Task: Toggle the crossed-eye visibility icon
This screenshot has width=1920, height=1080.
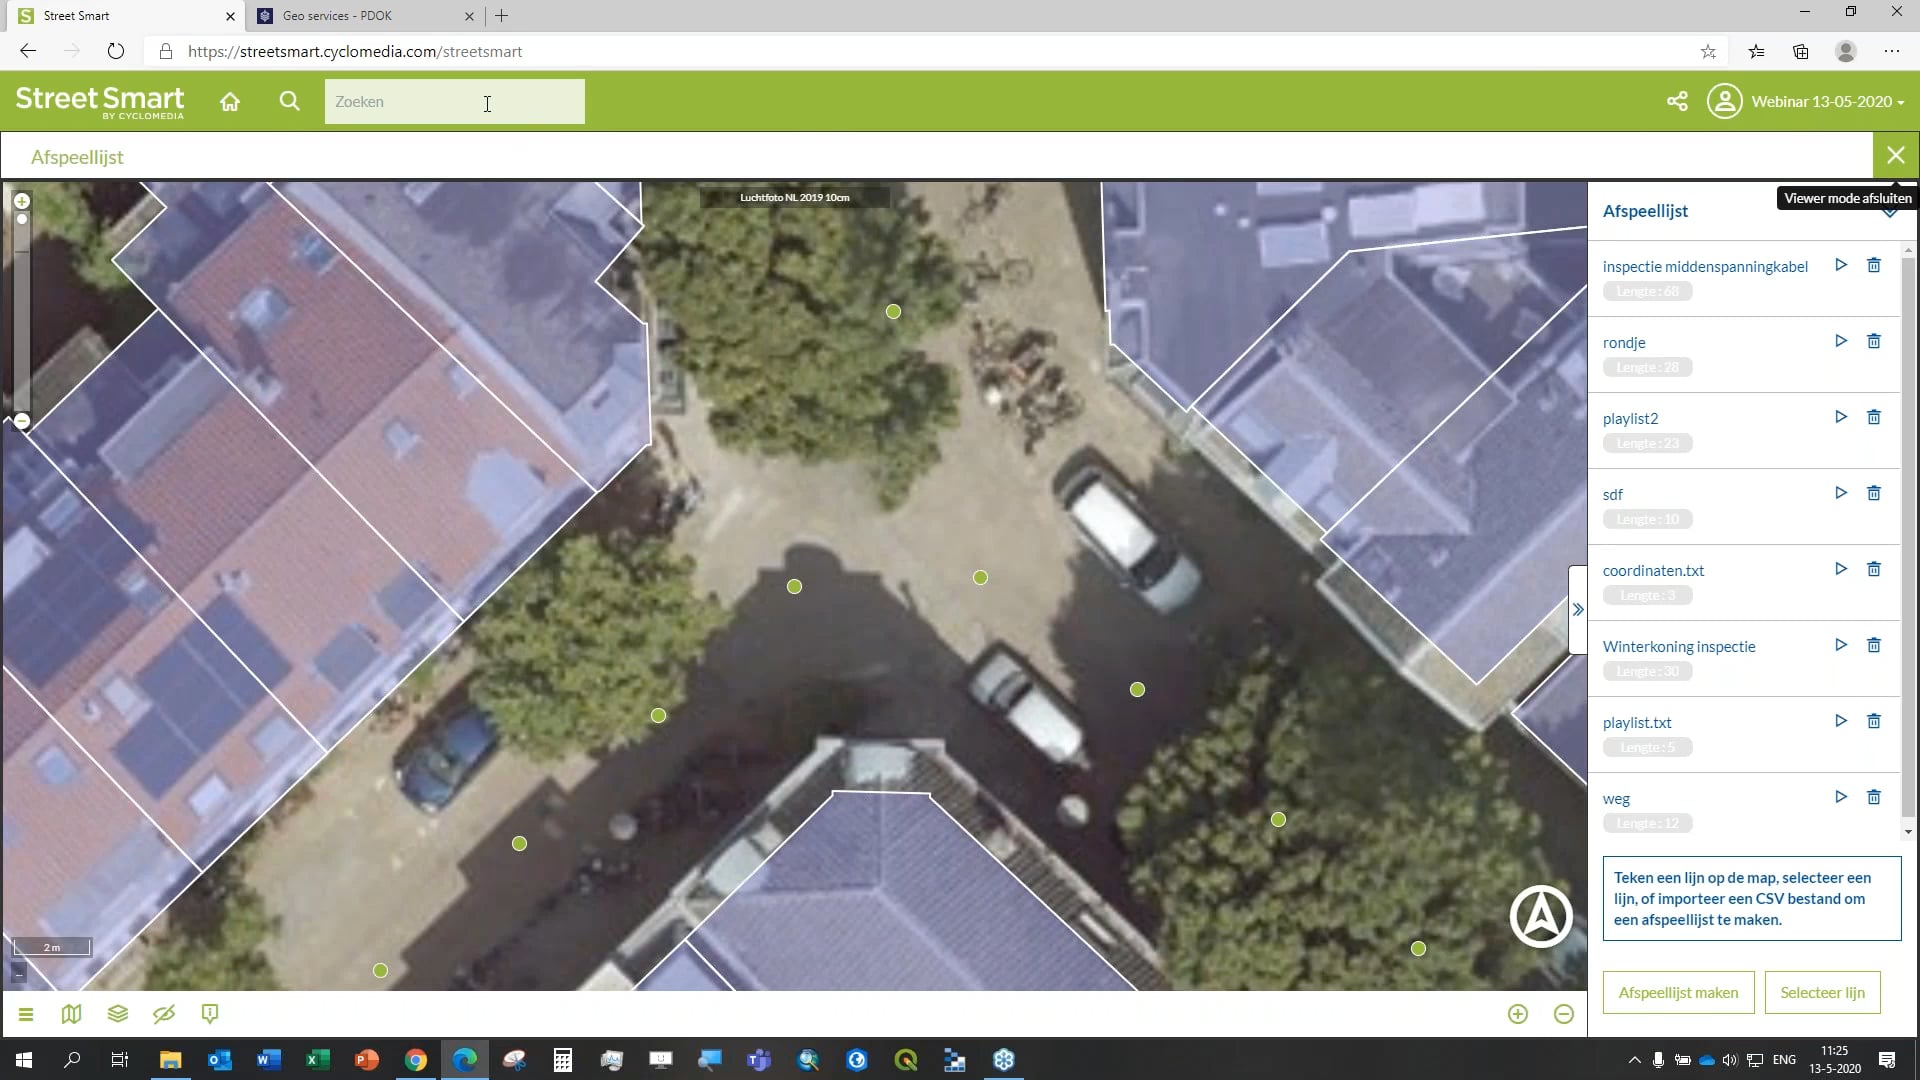Action: [164, 1014]
